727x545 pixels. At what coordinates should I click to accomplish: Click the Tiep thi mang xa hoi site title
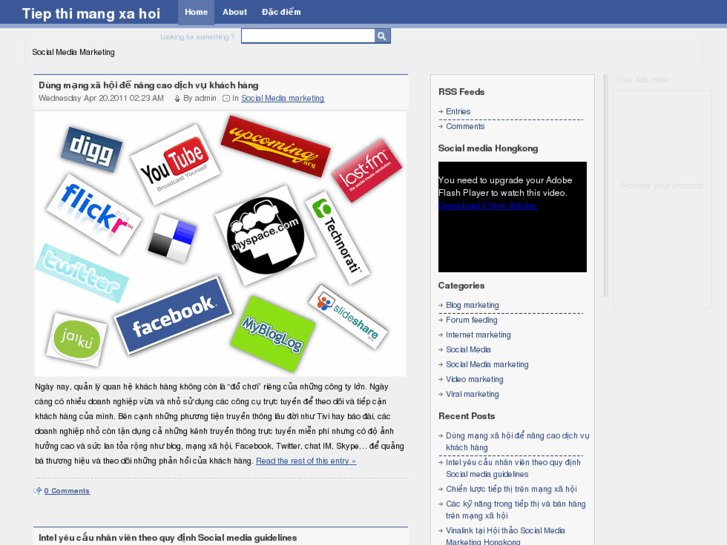pos(91,13)
